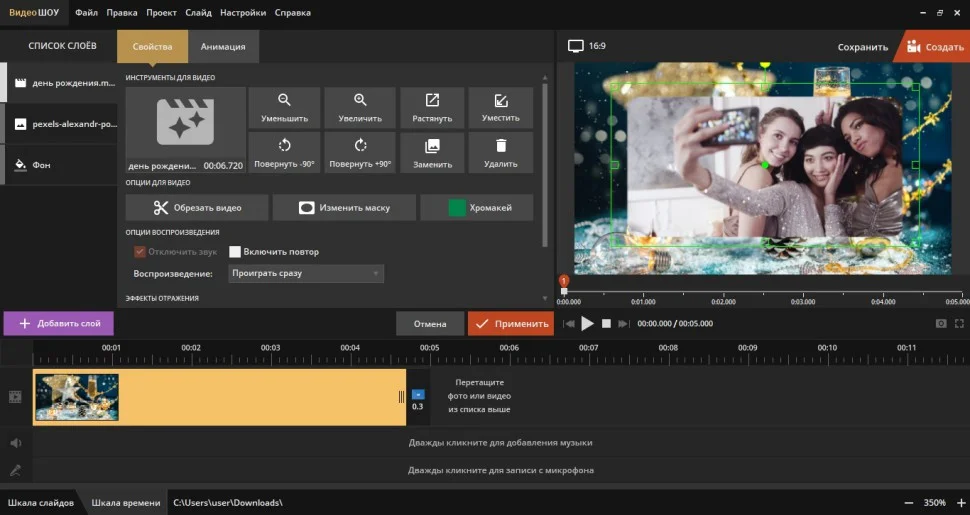The width and height of the screenshot is (970, 515).
Task: Switch to the Анимация tab
Action: coord(223,46)
